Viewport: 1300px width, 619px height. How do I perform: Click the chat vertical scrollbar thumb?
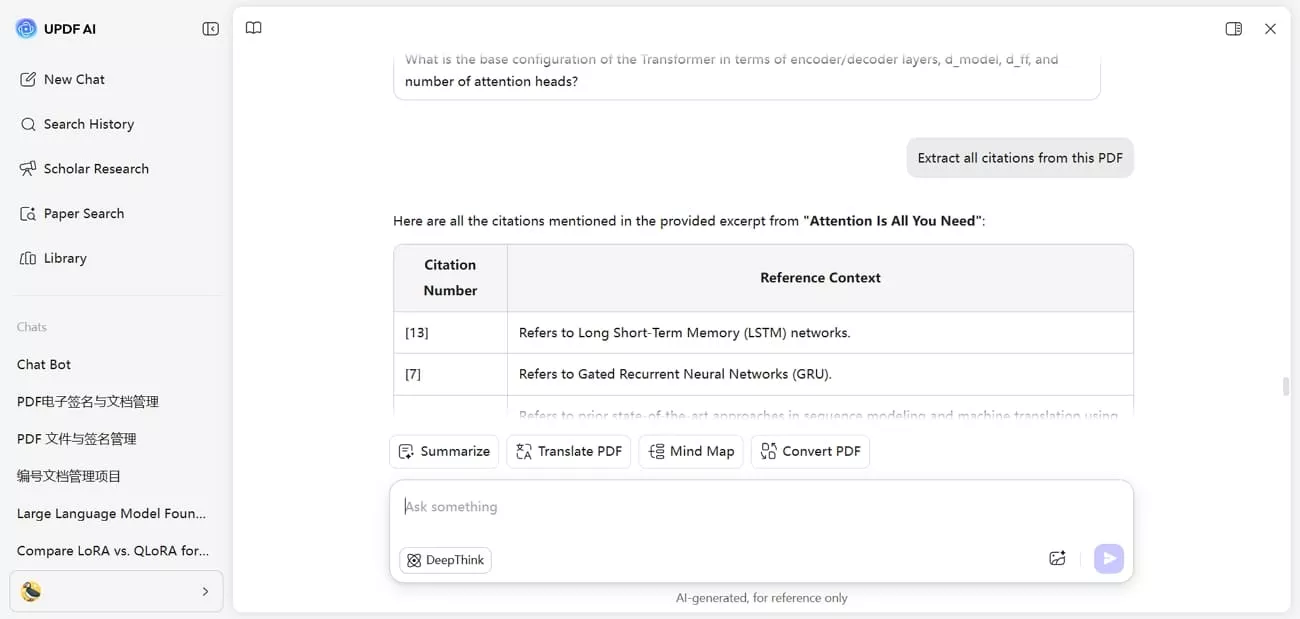(1285, 387)
